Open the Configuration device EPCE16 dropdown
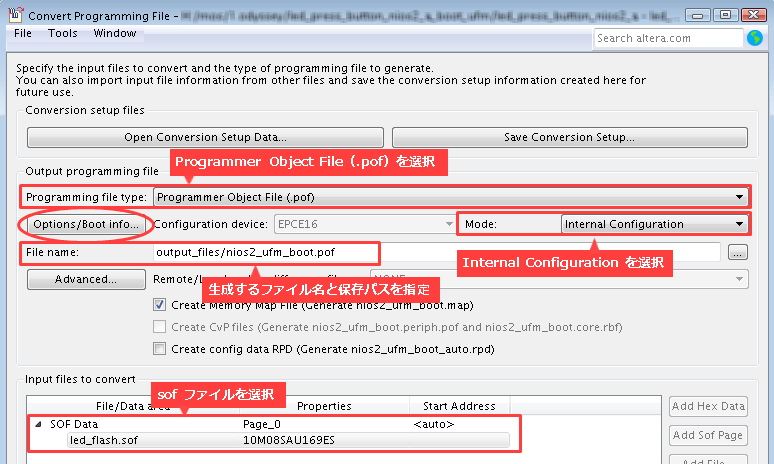Viewport: 774px width, 464px height. (364, 225)
